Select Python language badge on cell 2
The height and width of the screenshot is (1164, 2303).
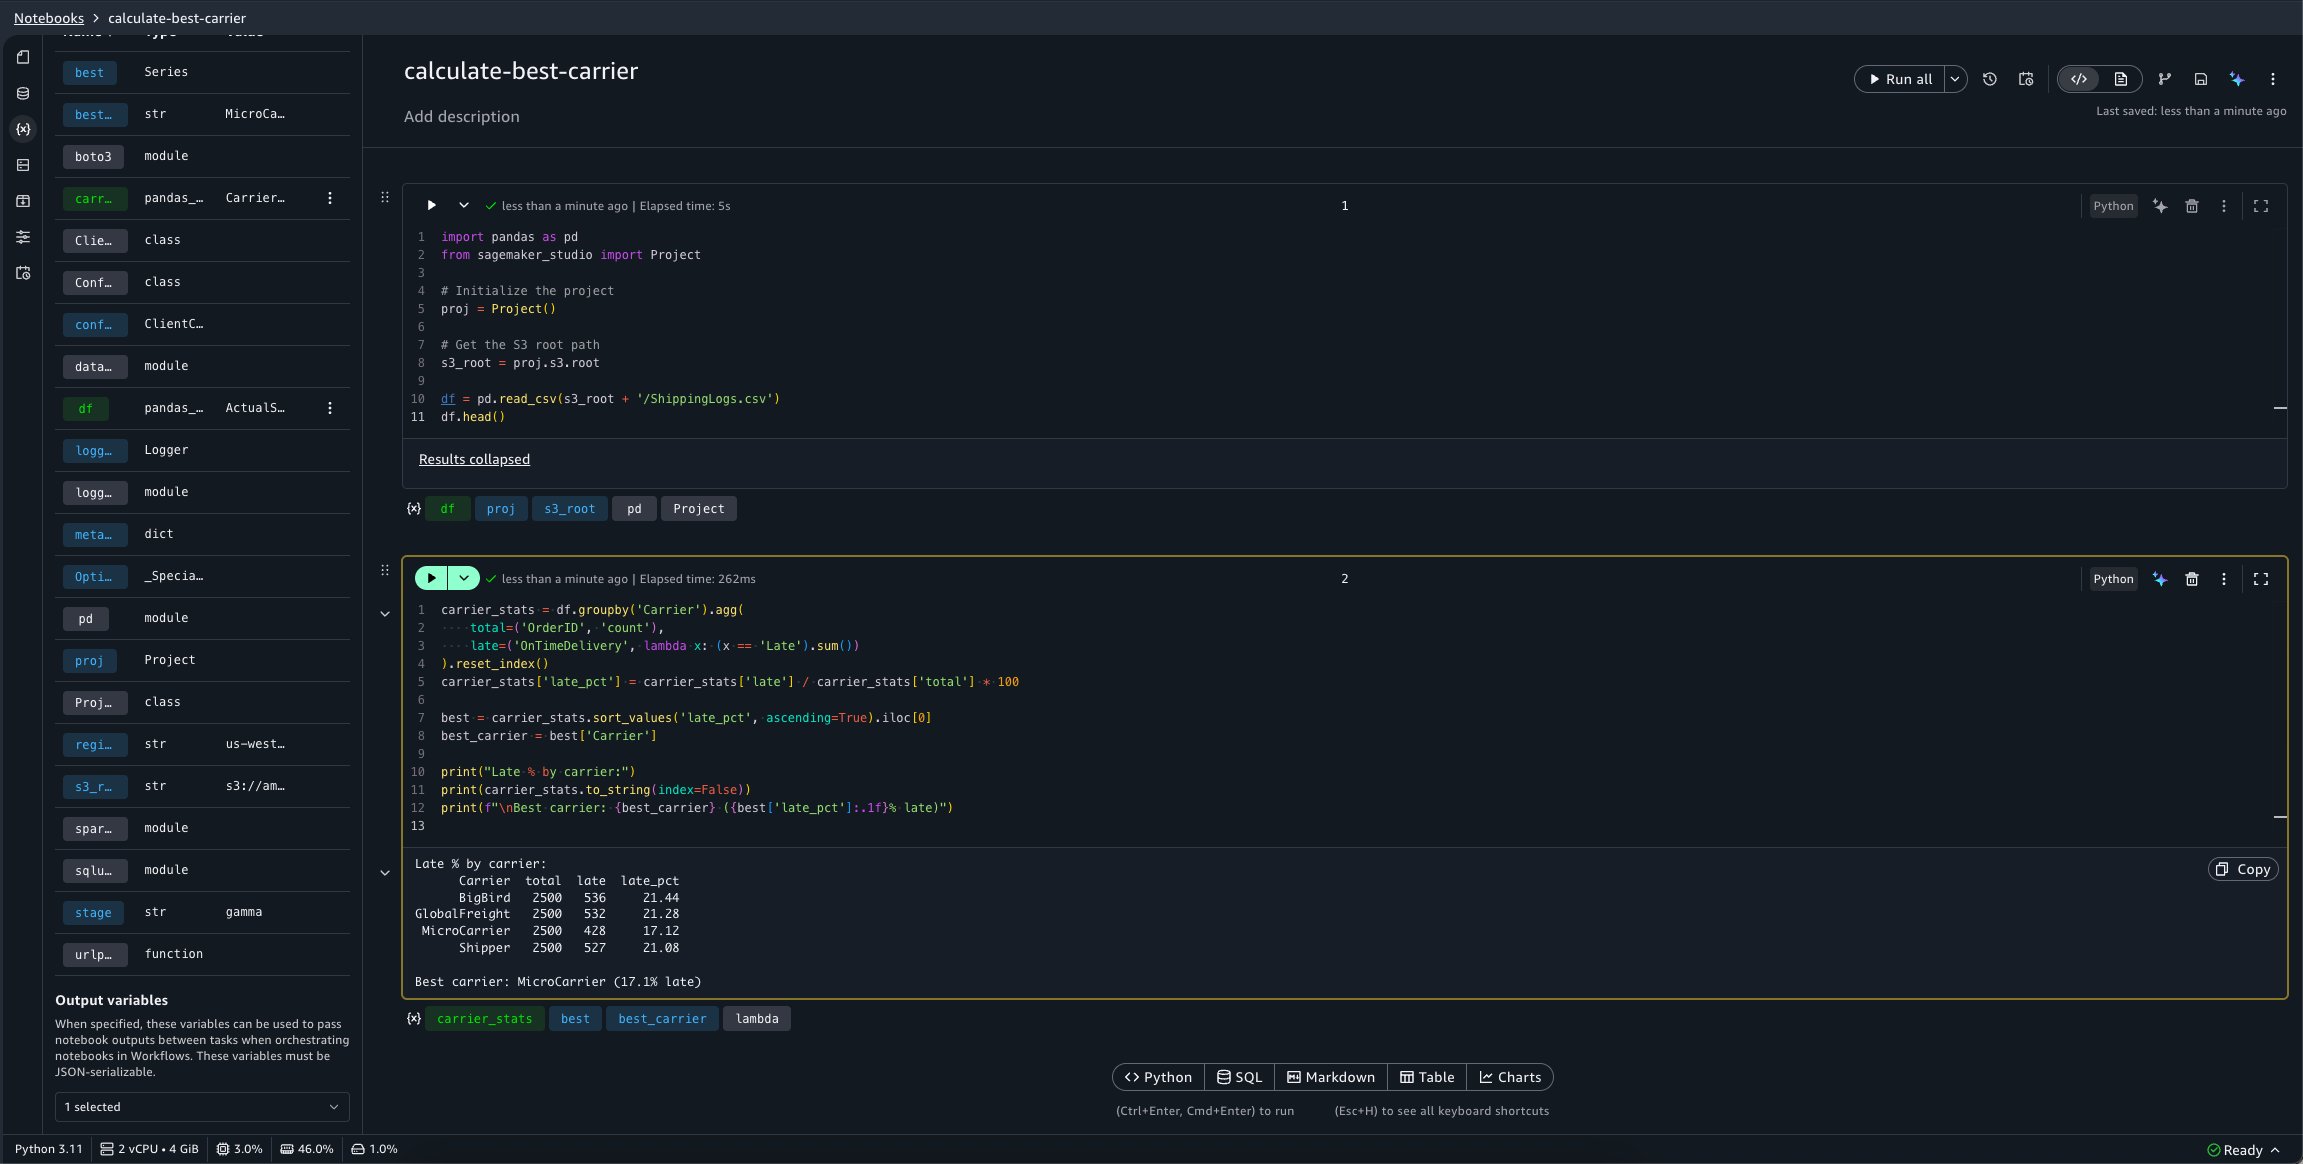tap(2113, 579)
